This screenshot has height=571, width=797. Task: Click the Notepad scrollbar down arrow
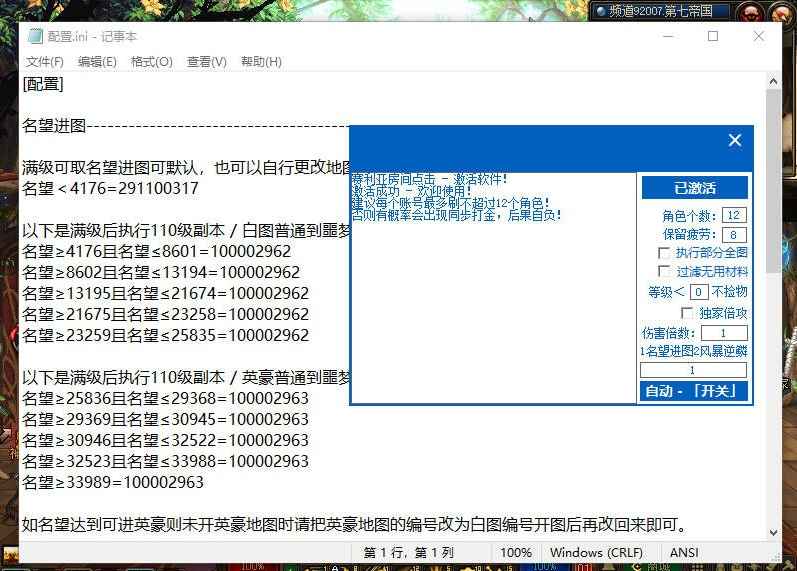click(x=773, y=533)
